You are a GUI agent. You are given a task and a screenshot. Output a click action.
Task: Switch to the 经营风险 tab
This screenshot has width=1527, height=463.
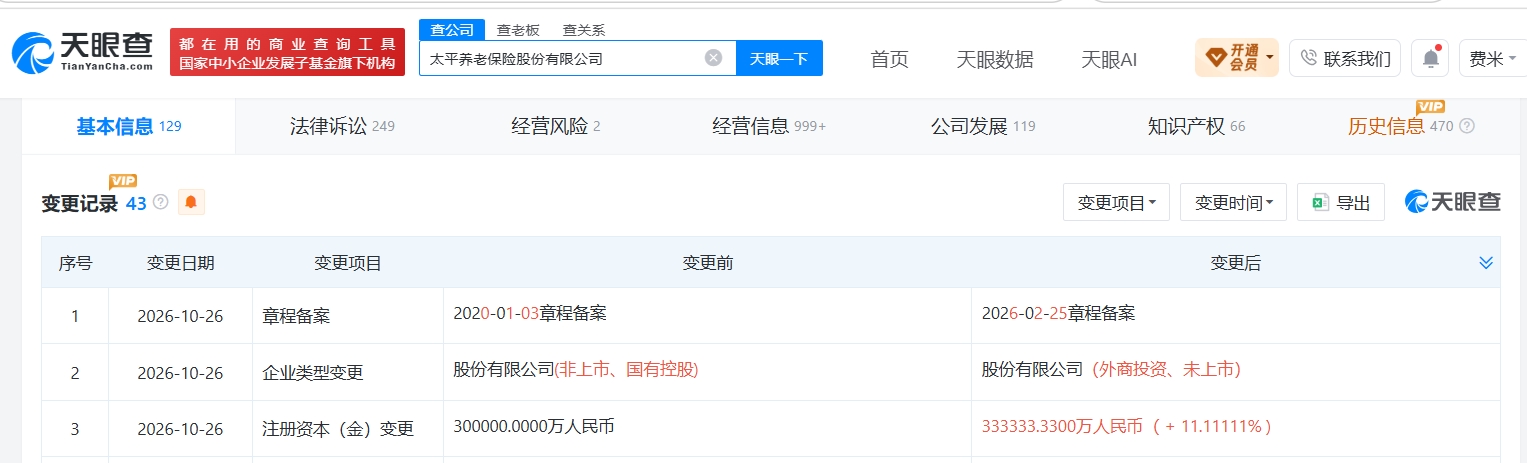[555, 127]
